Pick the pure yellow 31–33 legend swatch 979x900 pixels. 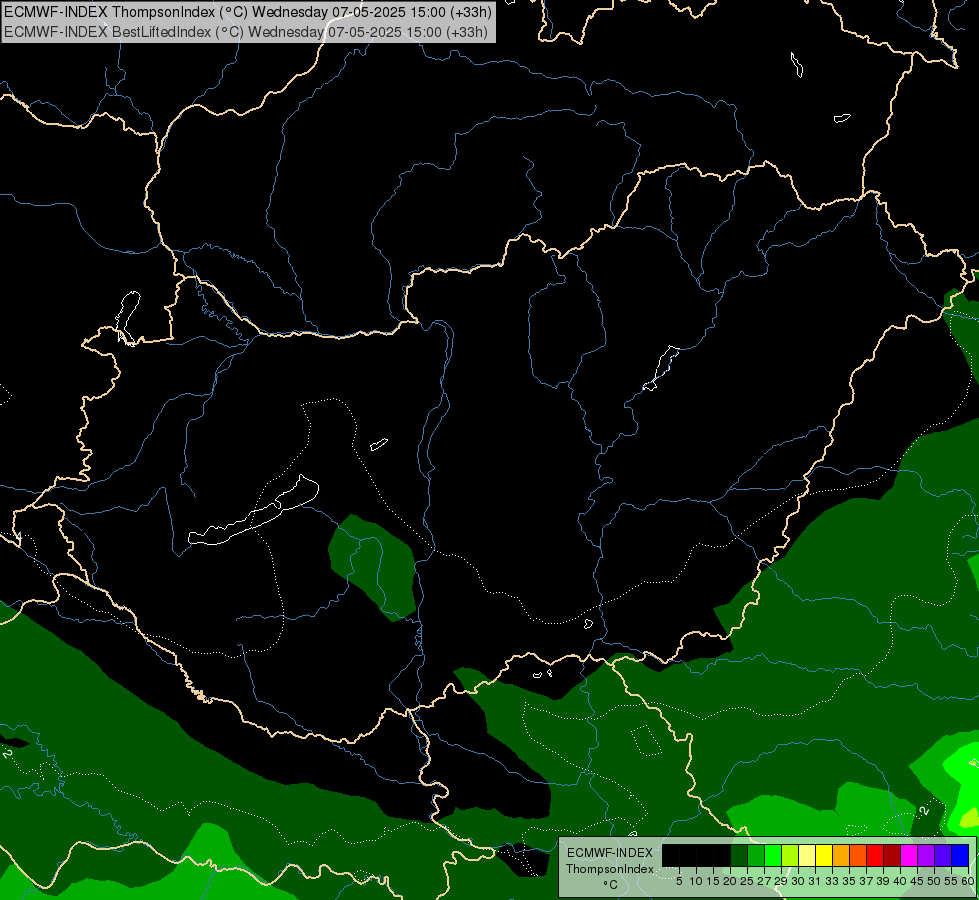point(824,855)
